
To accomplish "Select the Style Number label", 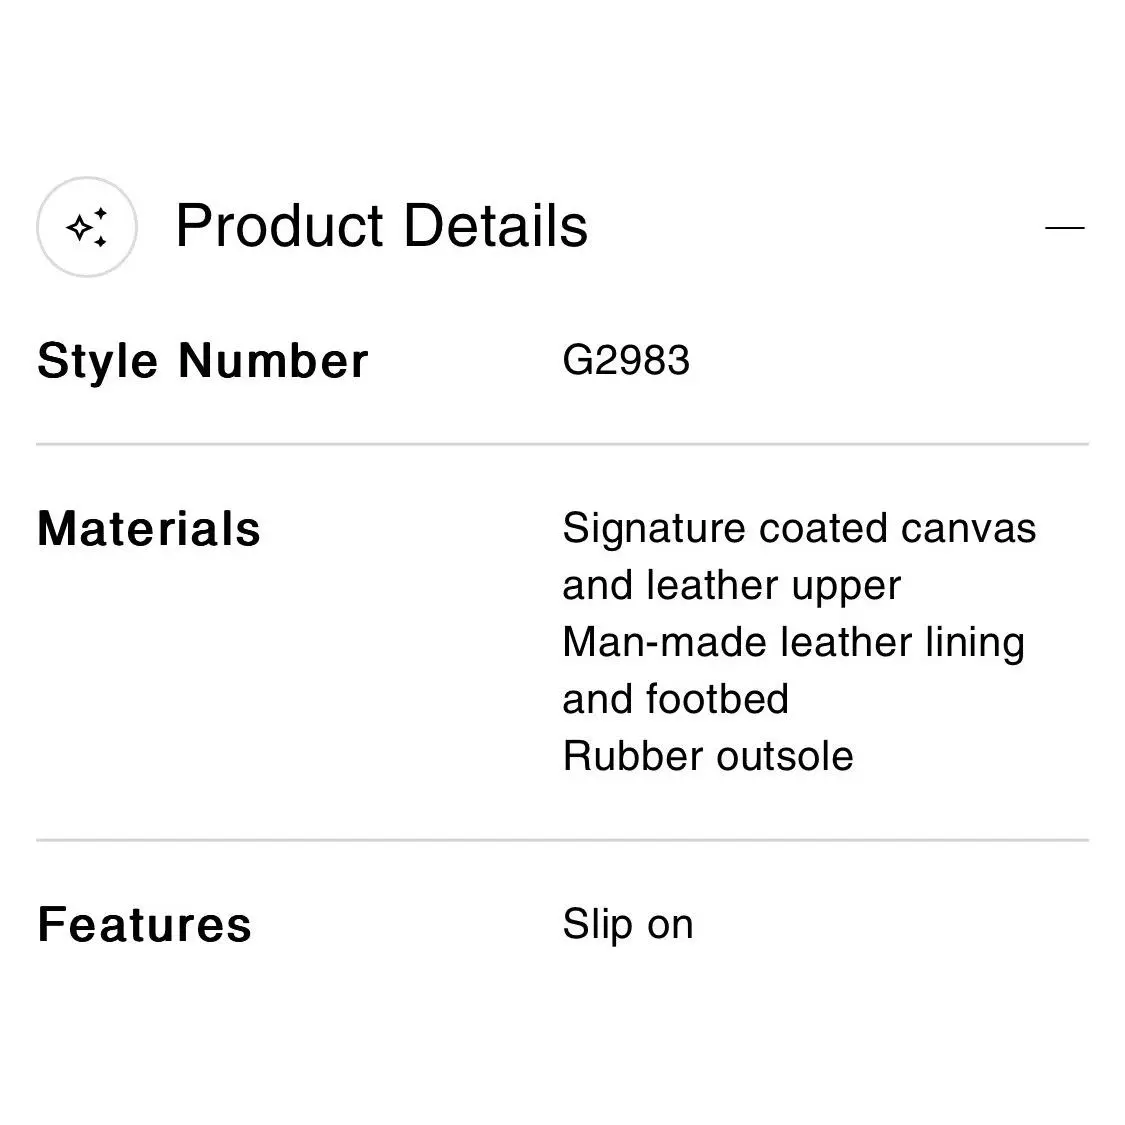I will coord(202,361).
